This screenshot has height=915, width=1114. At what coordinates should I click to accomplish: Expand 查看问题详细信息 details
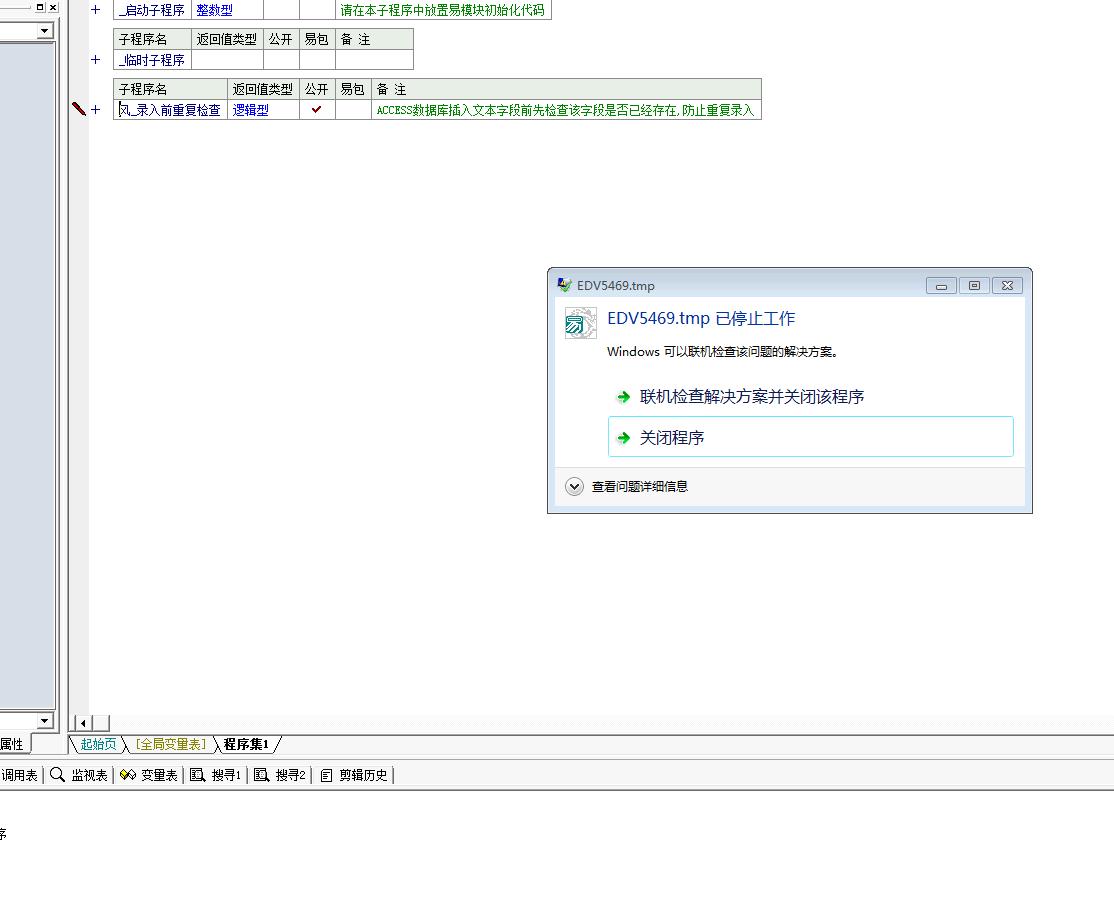(x=574, y=486)
